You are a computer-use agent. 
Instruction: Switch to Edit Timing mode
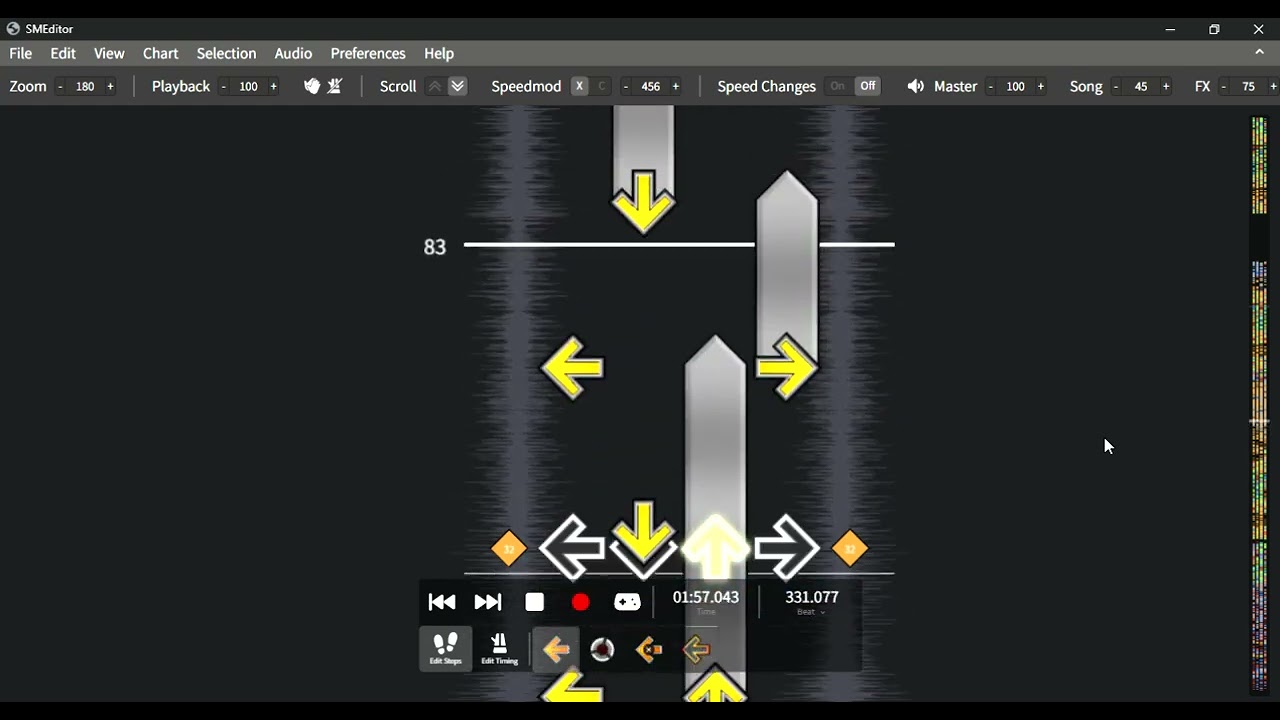[499, 649]
